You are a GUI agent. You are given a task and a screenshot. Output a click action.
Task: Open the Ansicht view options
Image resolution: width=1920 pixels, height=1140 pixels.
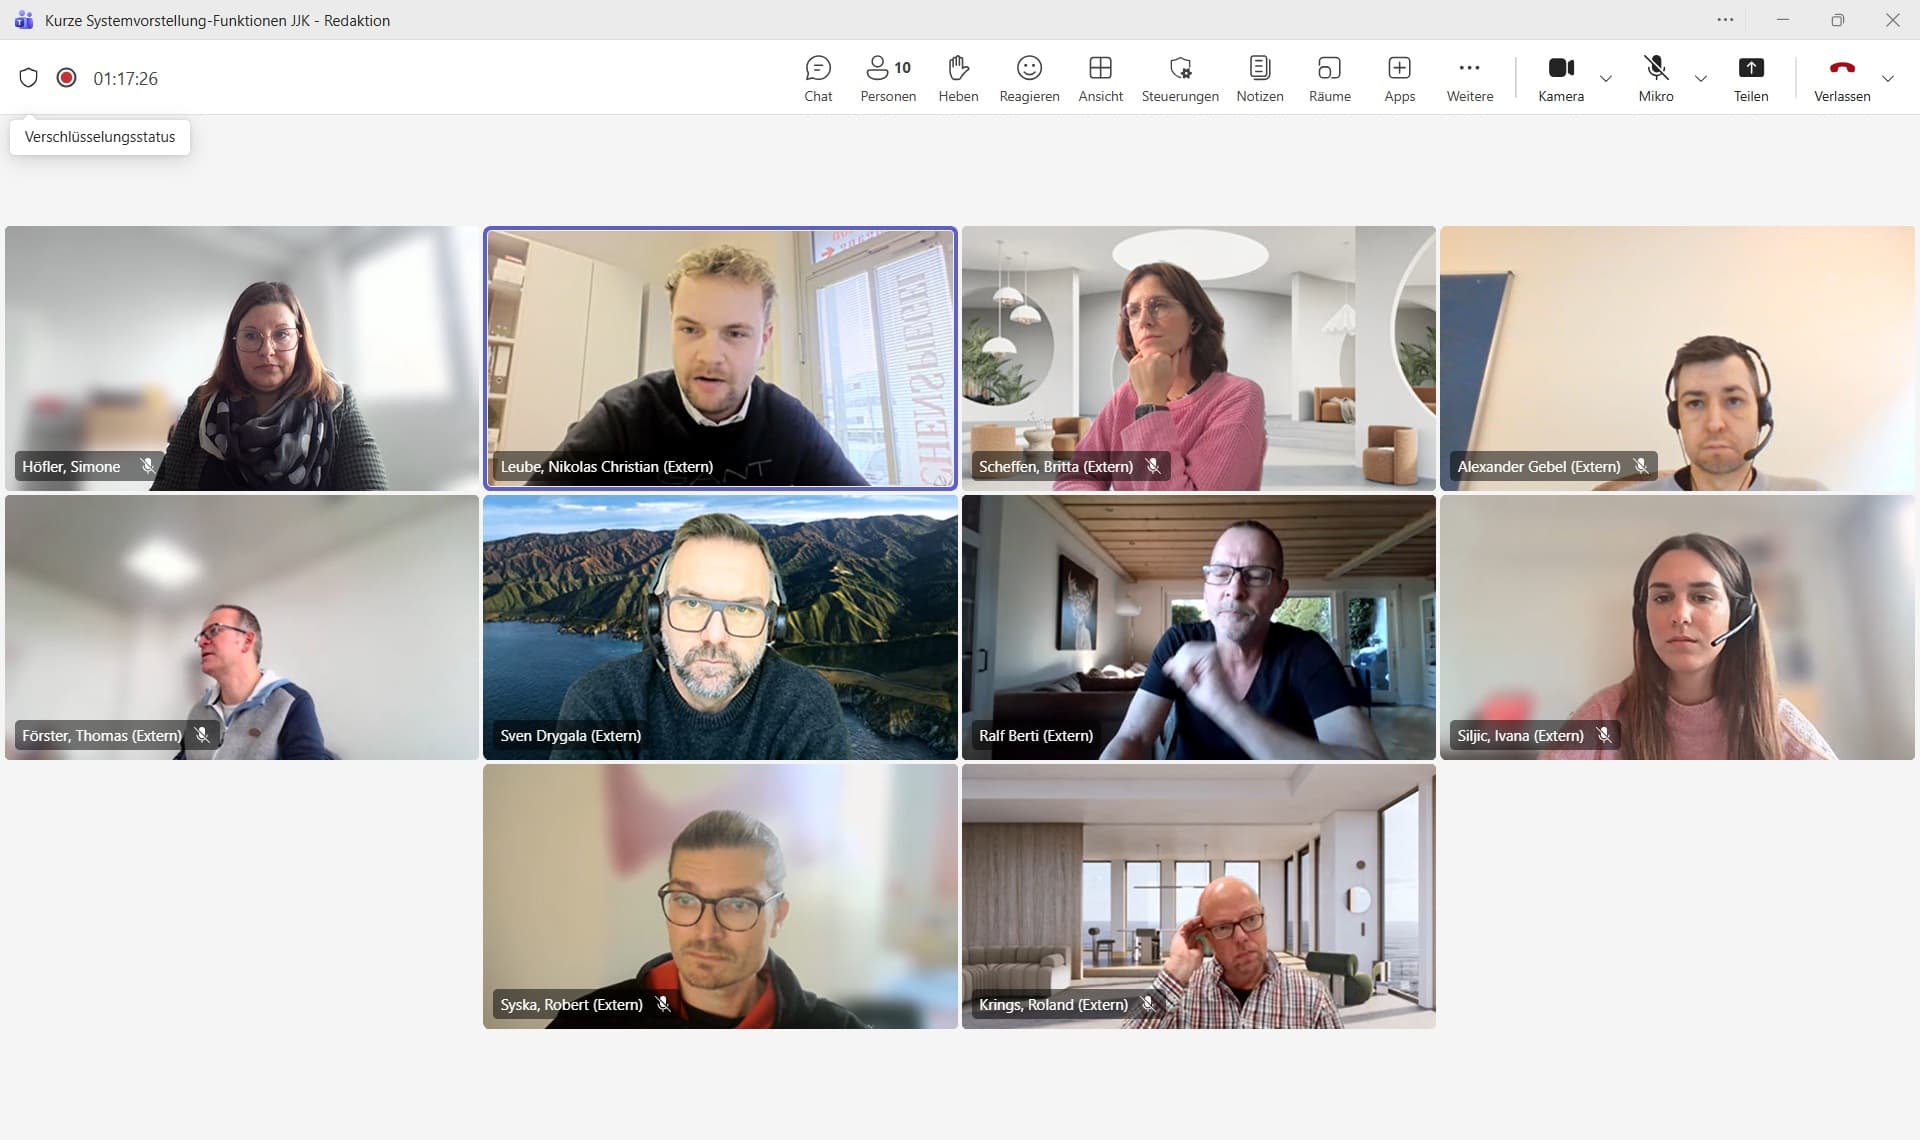pyautogui.click(x=1100, y=78)
